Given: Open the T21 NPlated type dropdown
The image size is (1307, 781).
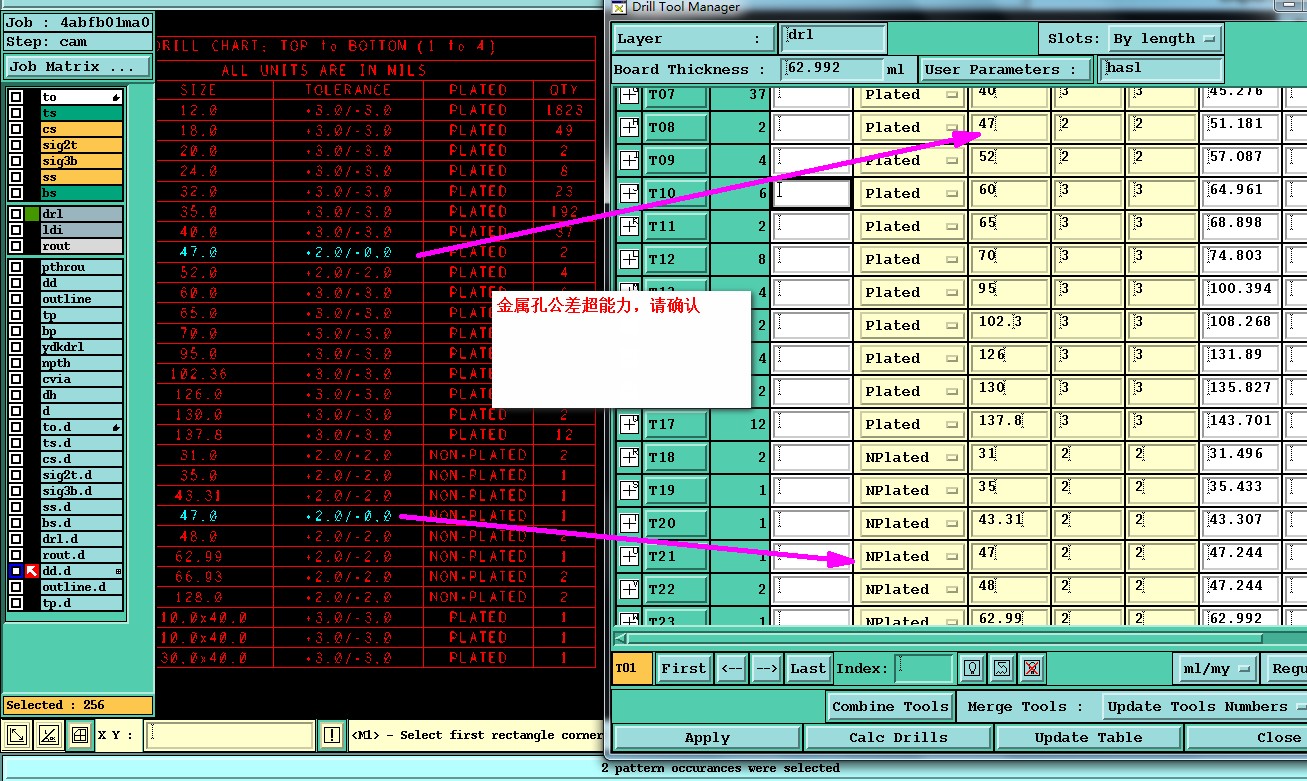Looking at the screenshot, I should [x=911, y=556].
